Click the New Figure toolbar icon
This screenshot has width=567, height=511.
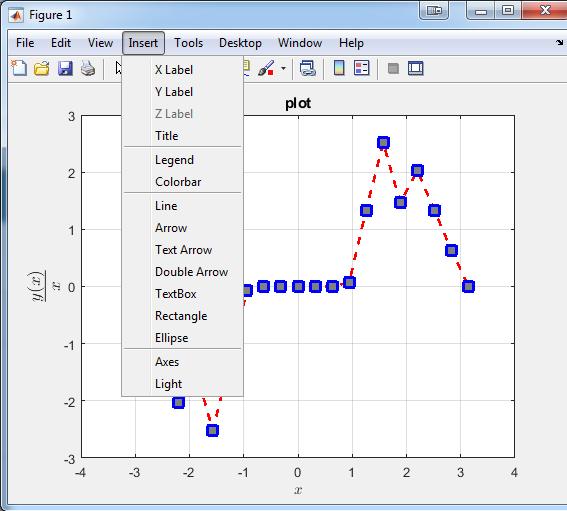click(x=19, y=68)
